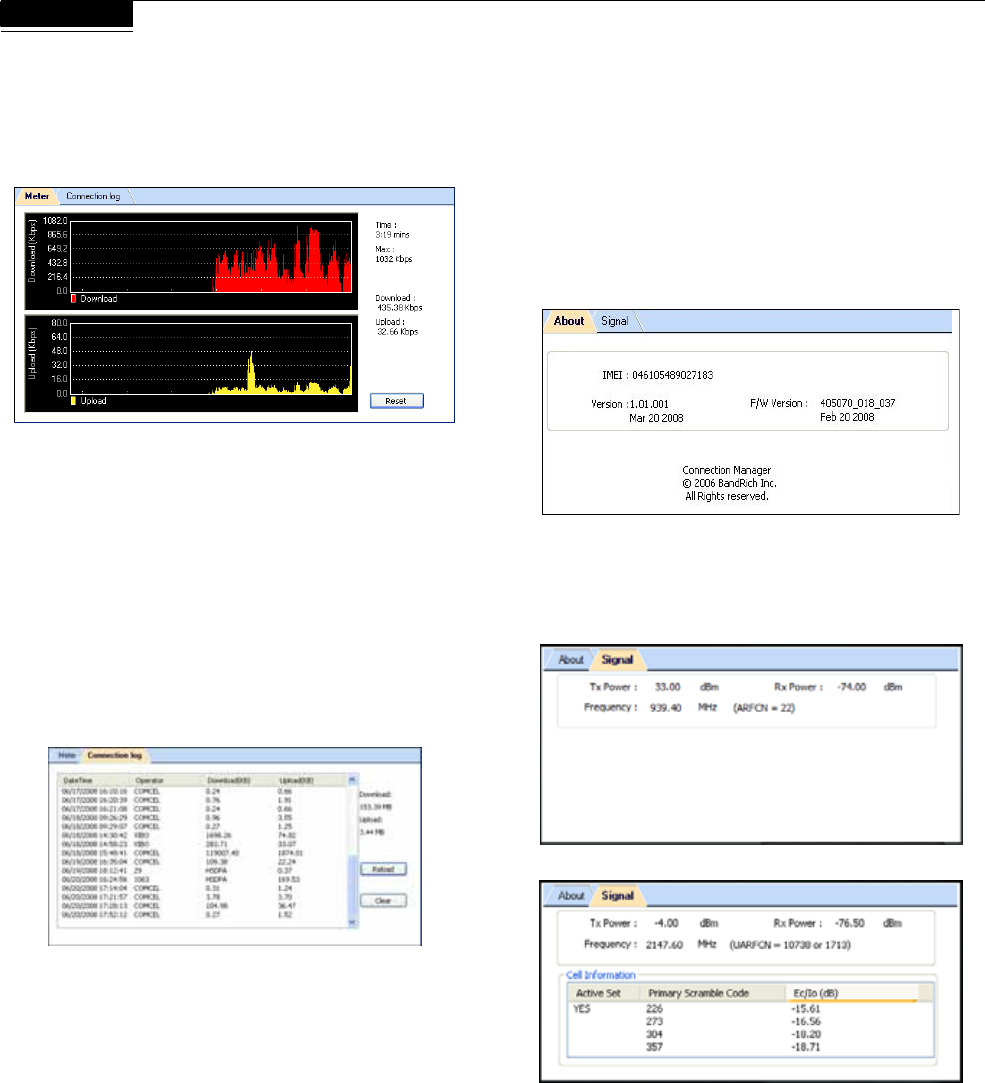Select the highlighted Connection log tab above the log table
This screenshot has width=985, height=1083.
pos(115,755)
